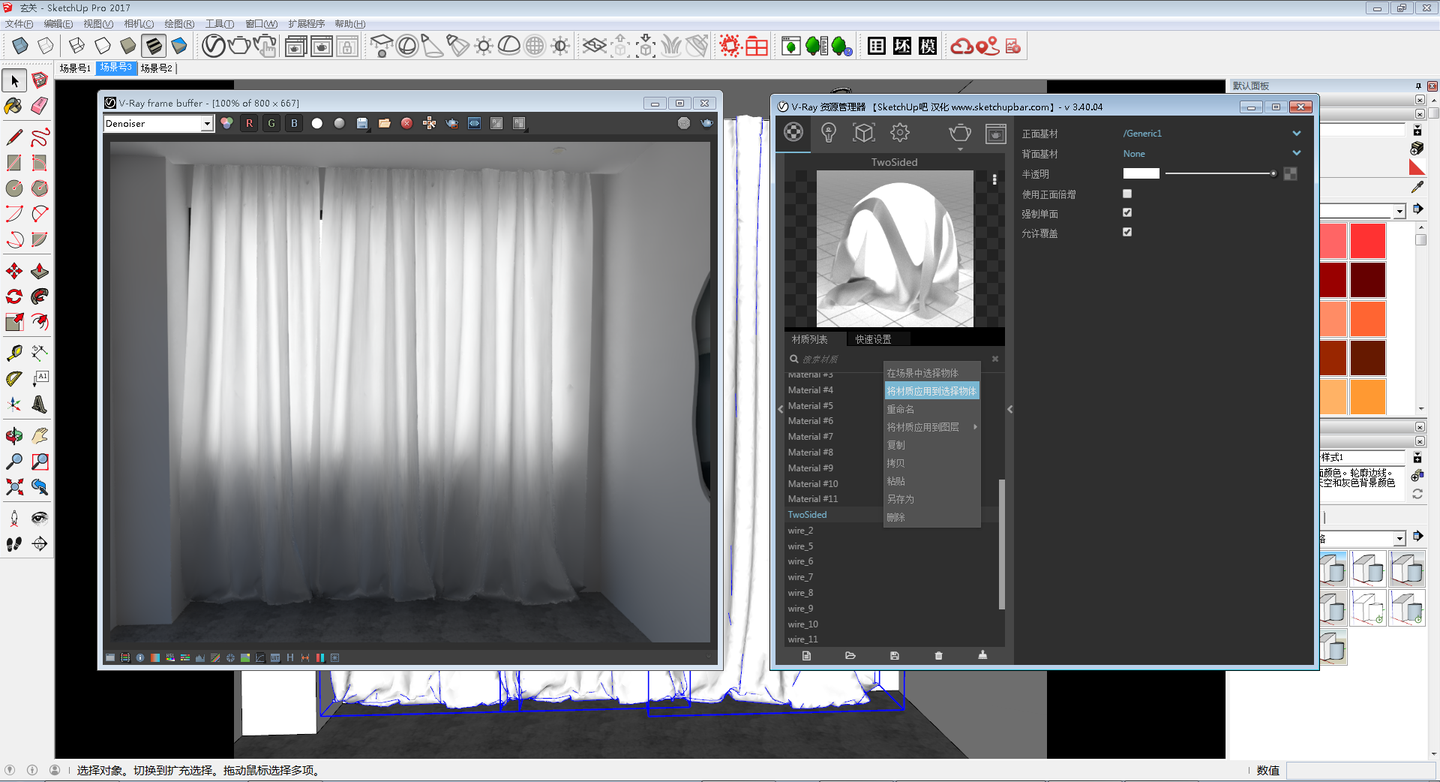Image resolution: width=1440 pixels, height=782 pixels.
Task: Choose 将材质应用到选择物体 from context menu
Action: pos(930,390)
